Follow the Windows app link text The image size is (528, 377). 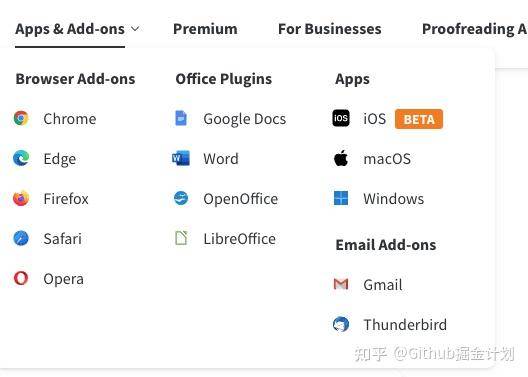tap(394, 199)
